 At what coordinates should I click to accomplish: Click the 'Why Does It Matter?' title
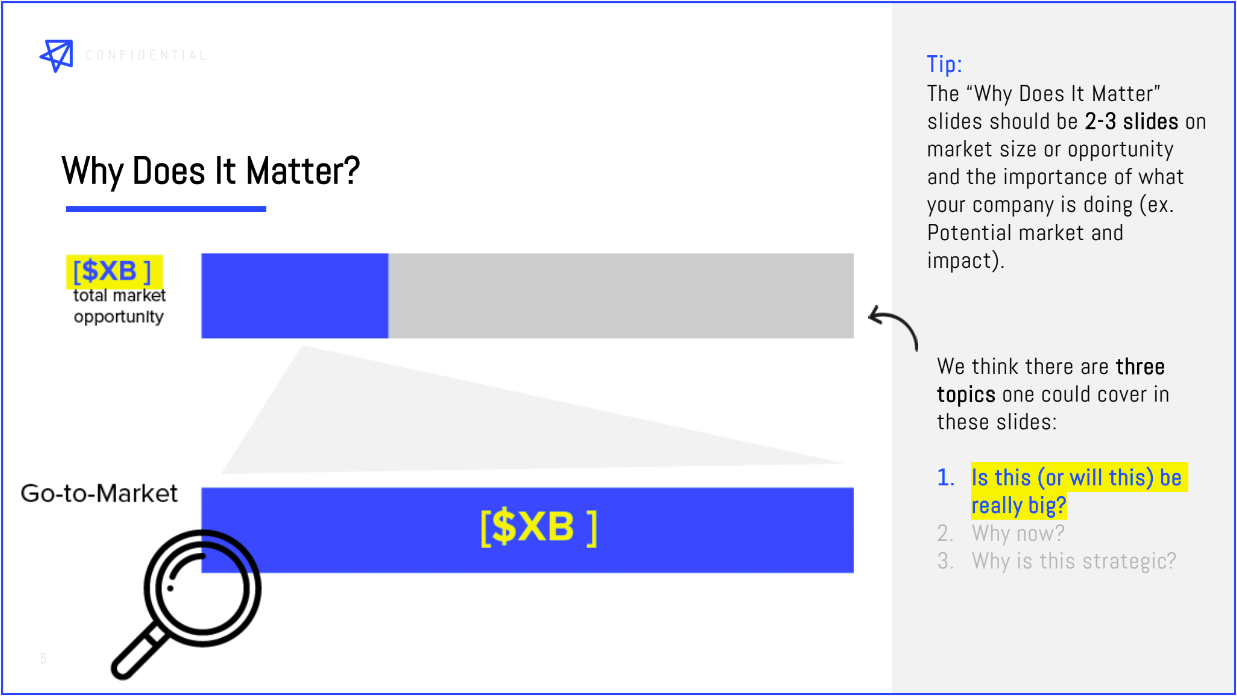coord(210,171)
